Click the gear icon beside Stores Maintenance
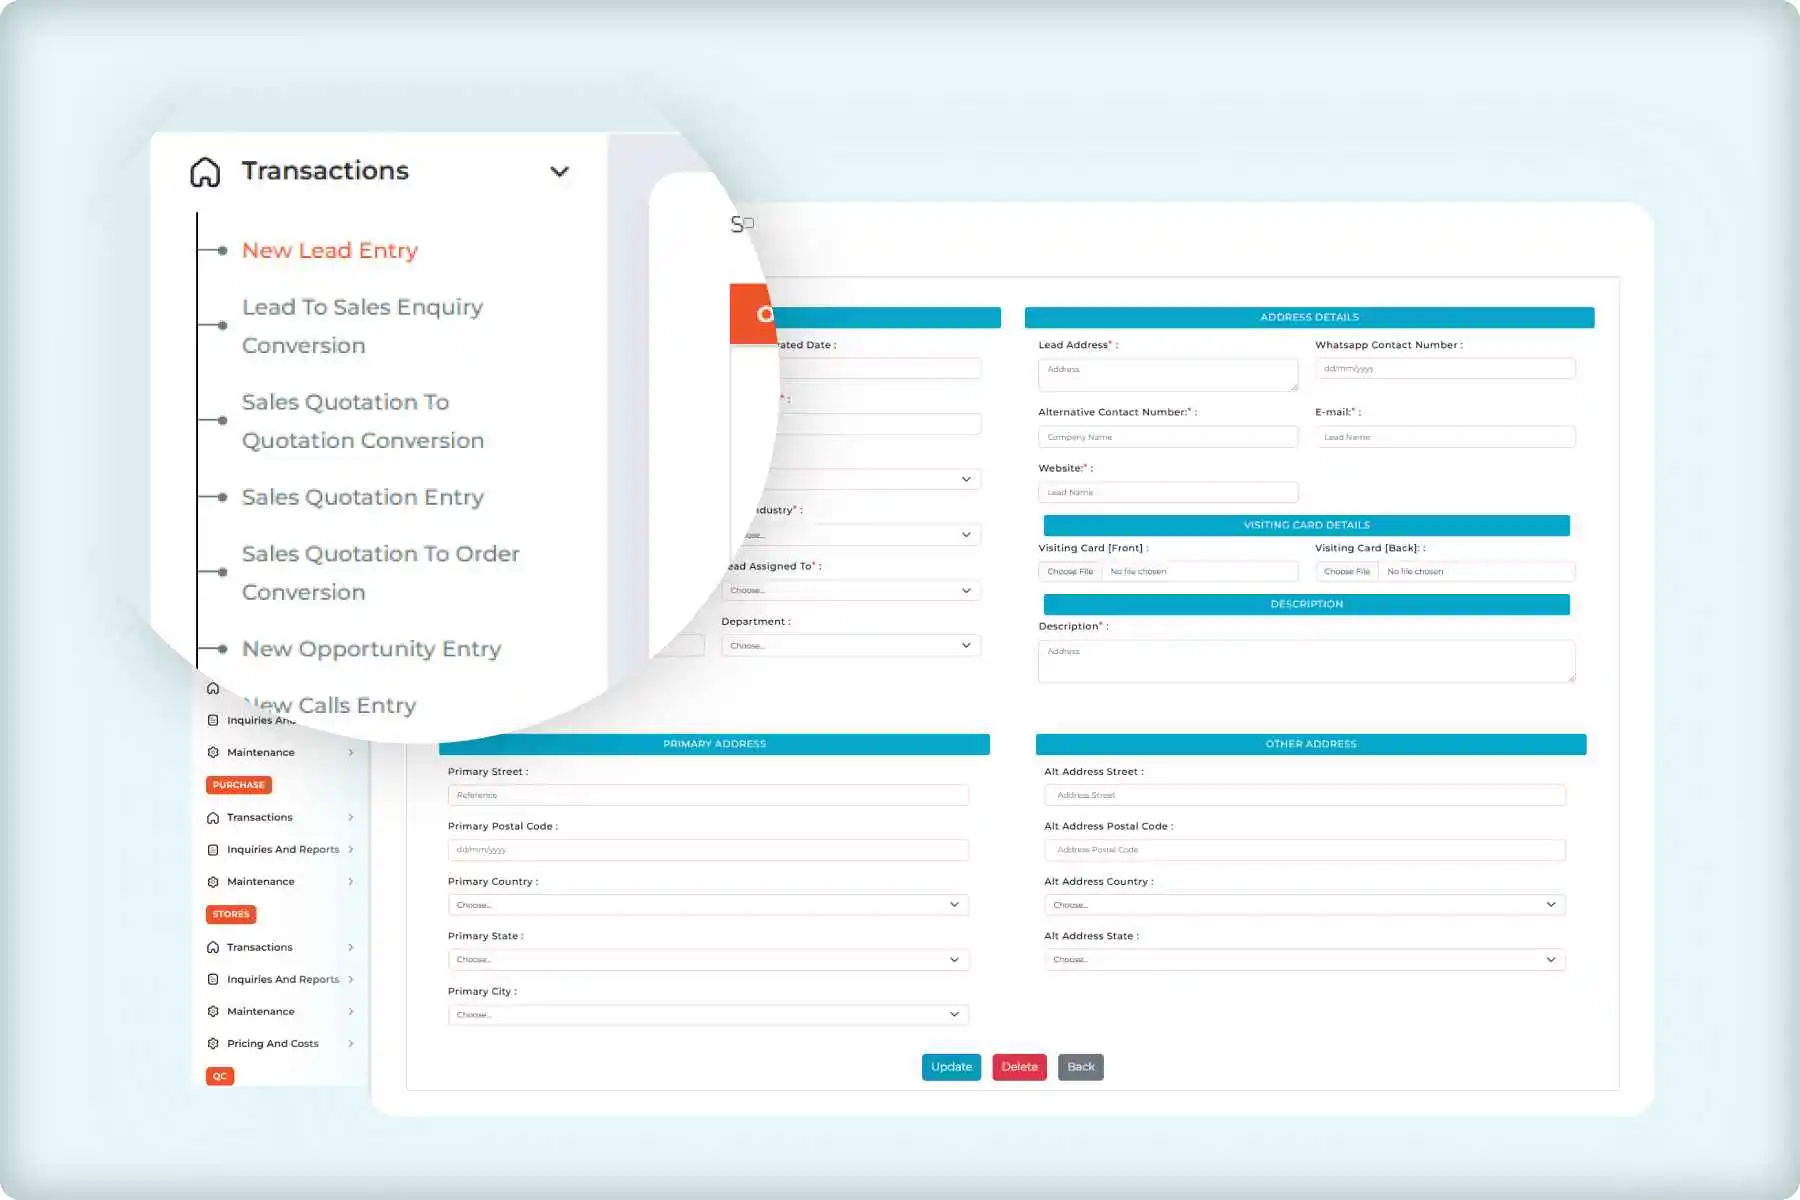The width and height of the screenshot is (1800, 1200). click(x=212, y=1011)
